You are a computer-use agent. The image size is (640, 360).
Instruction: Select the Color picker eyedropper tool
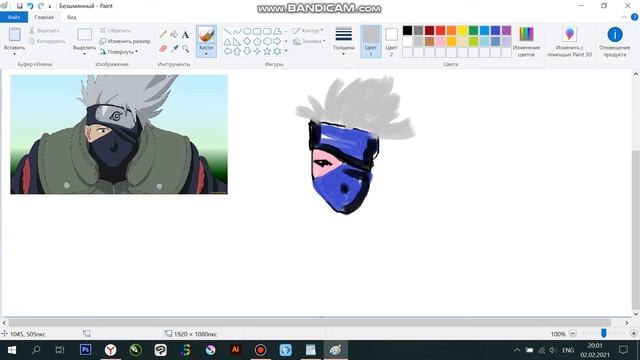pos(174,49)
